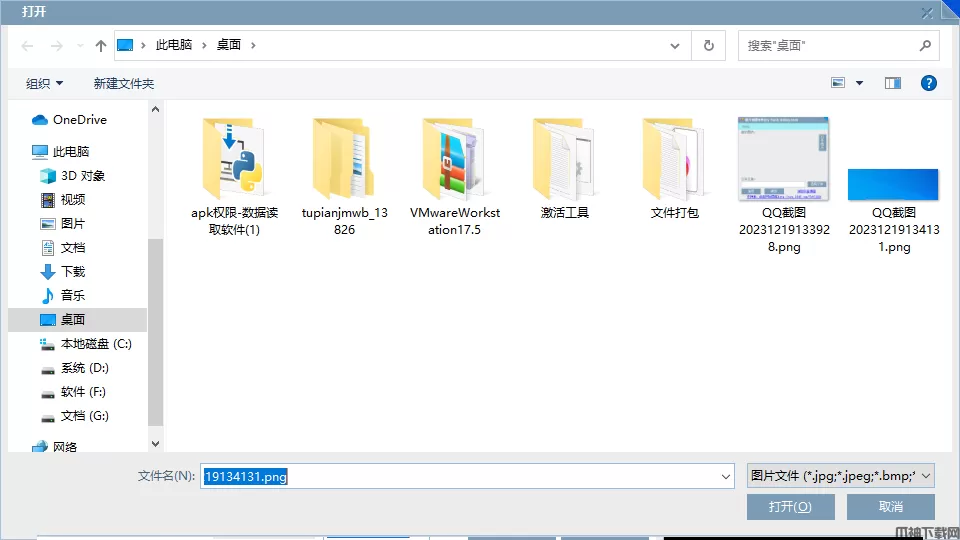This screenshot has width=960, height=540.
Task: Open 音乐 folder in the sidebar
Action: coord(62,295)
